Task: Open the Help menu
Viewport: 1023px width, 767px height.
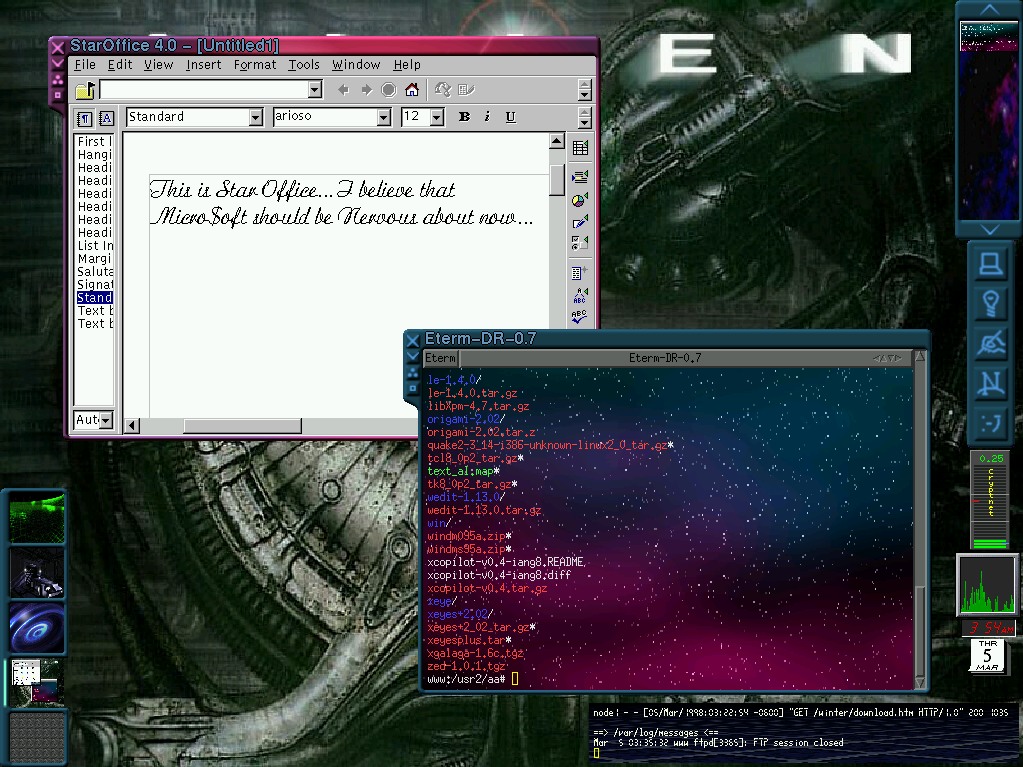Action: [407, 65]
